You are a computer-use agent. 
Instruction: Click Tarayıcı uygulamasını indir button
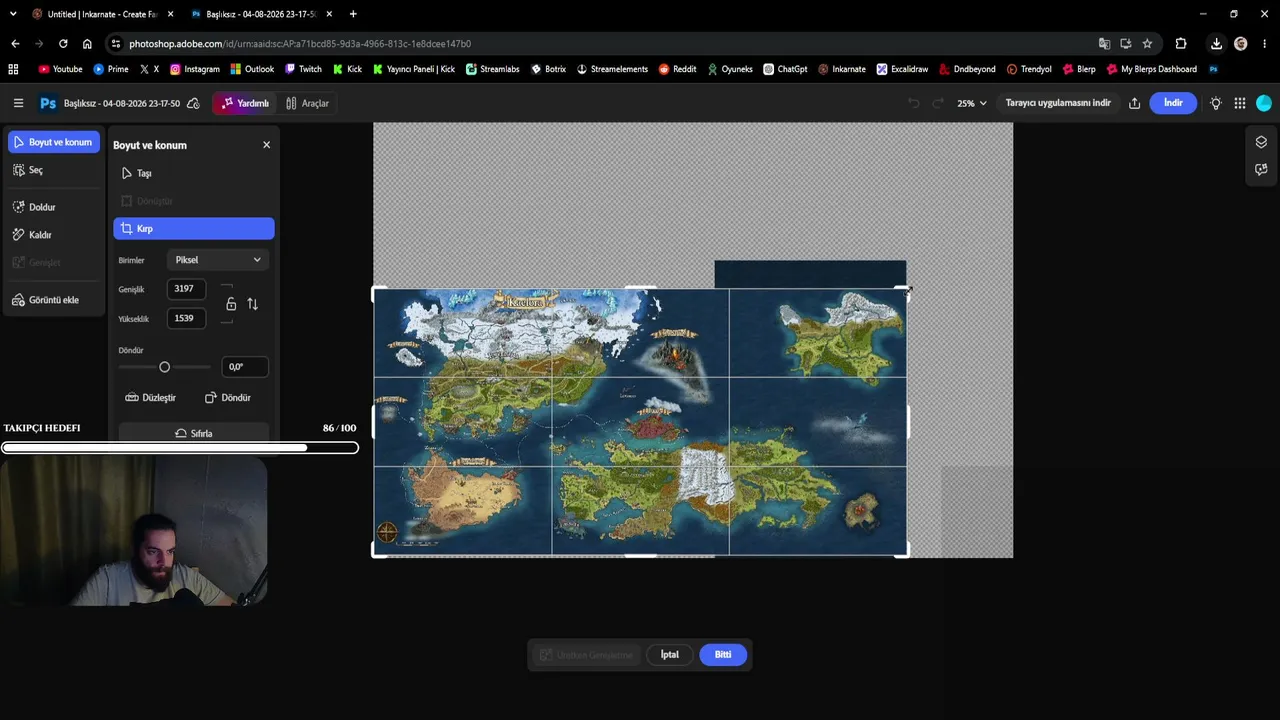[x=1058, y=103]
